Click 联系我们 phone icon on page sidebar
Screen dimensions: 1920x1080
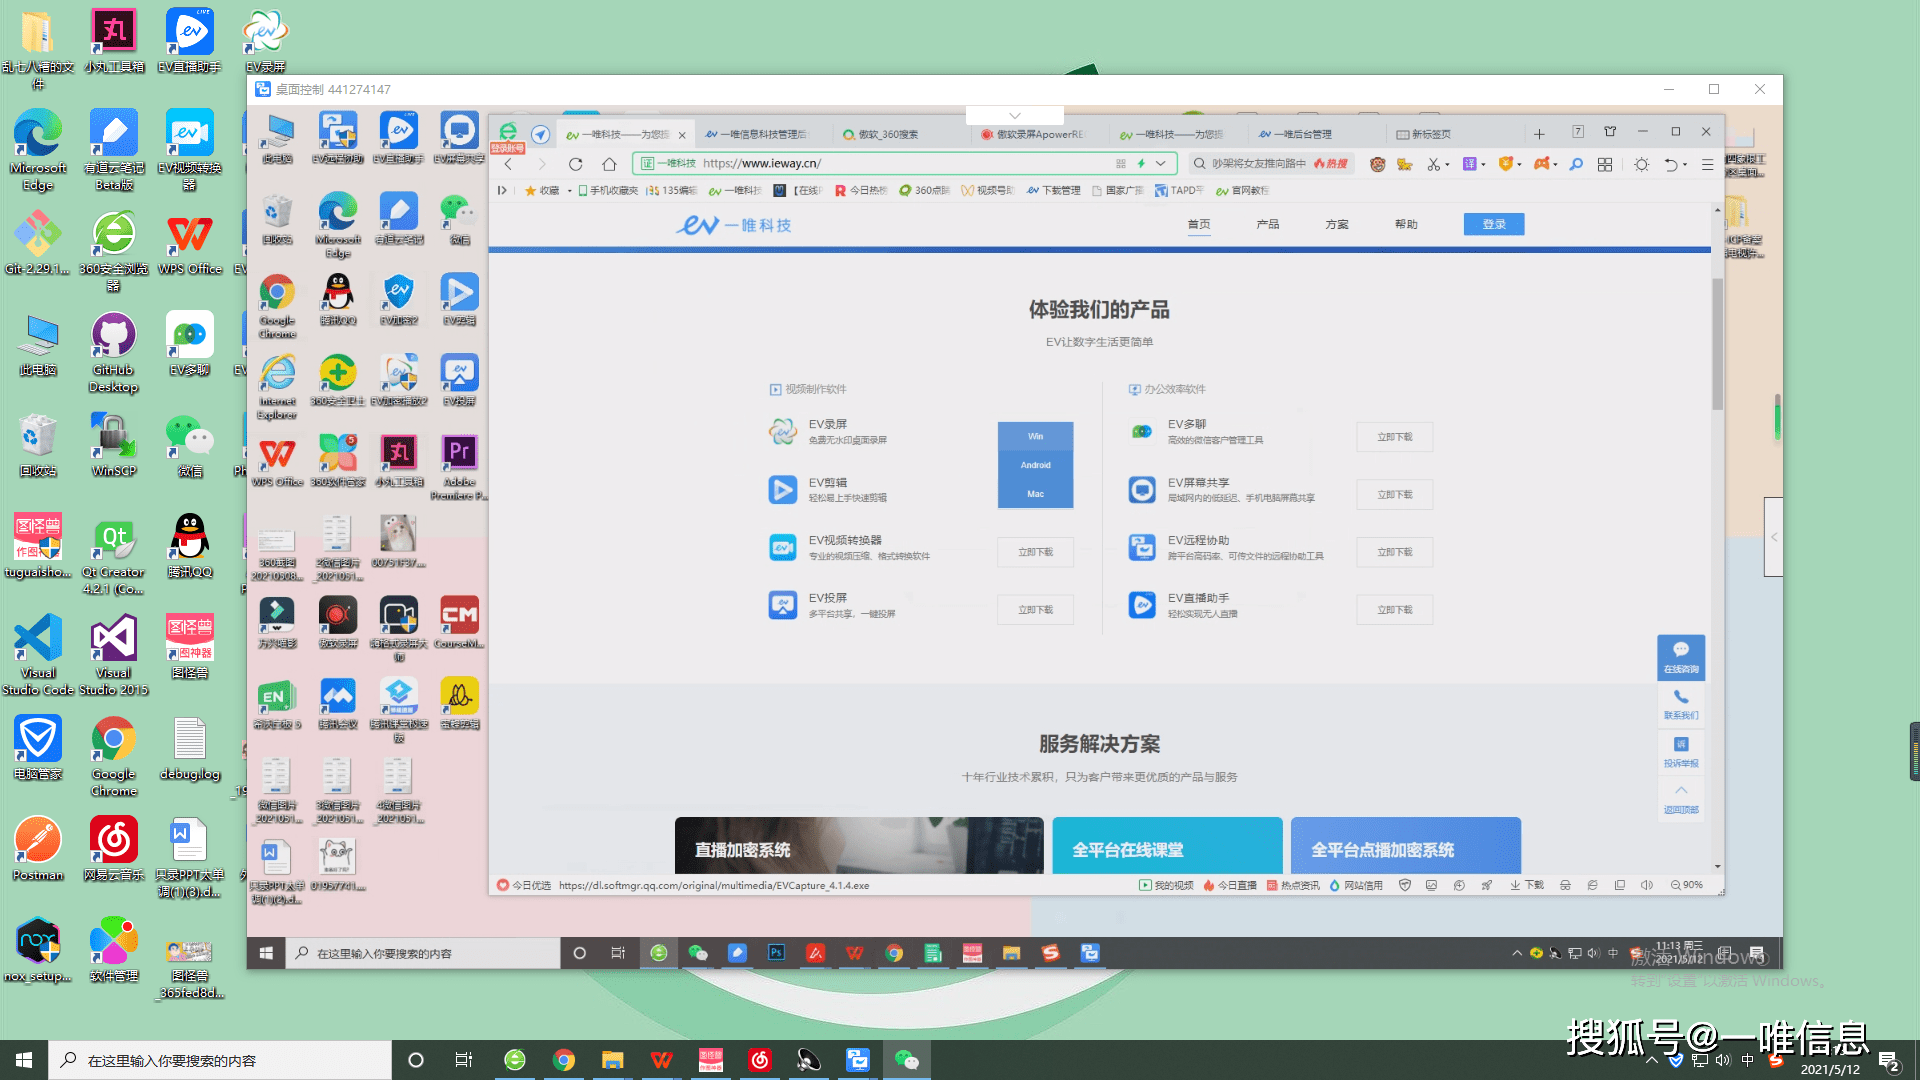point(1681,703)
